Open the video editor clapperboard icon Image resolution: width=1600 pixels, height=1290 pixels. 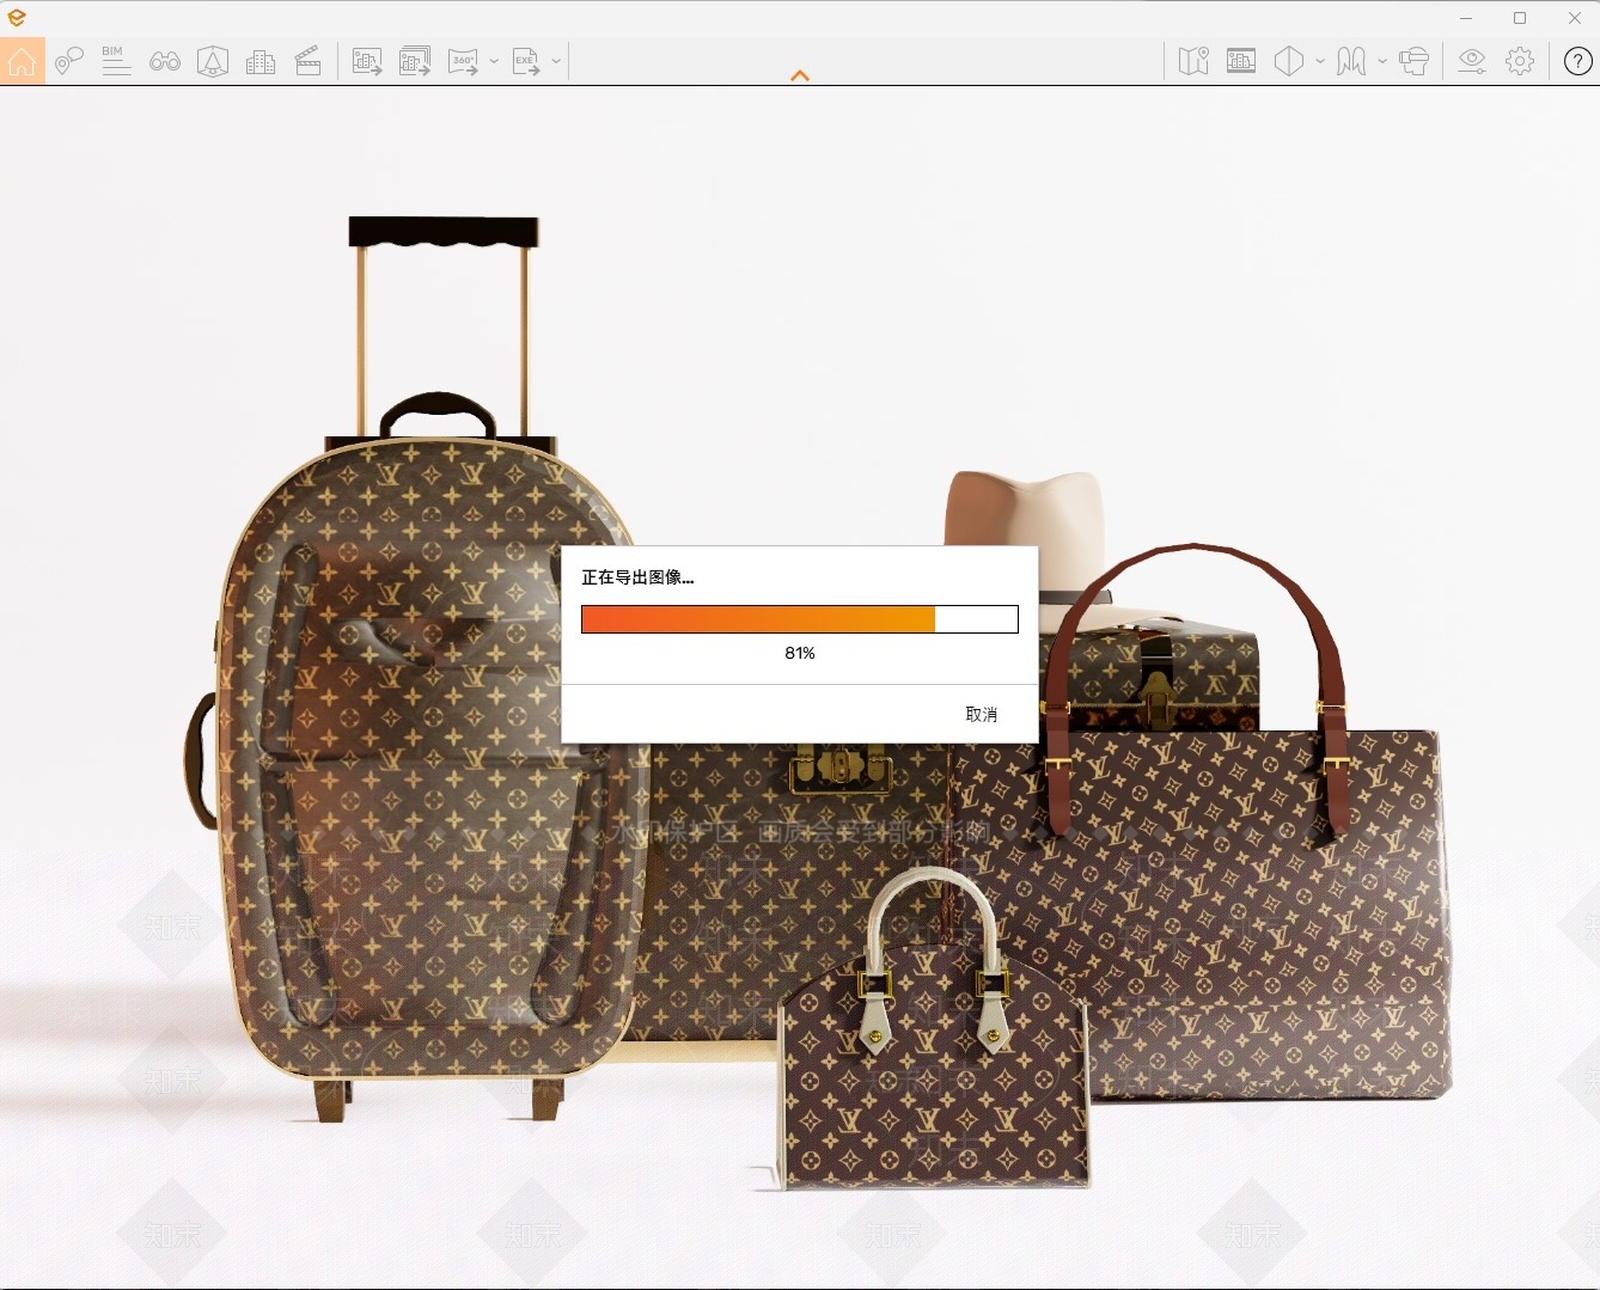(x=308, y=61)
